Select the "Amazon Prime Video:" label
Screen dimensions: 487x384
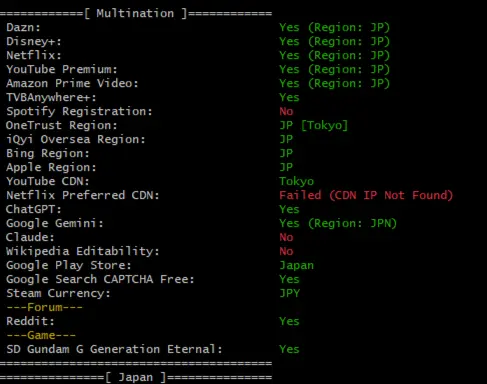72,83
